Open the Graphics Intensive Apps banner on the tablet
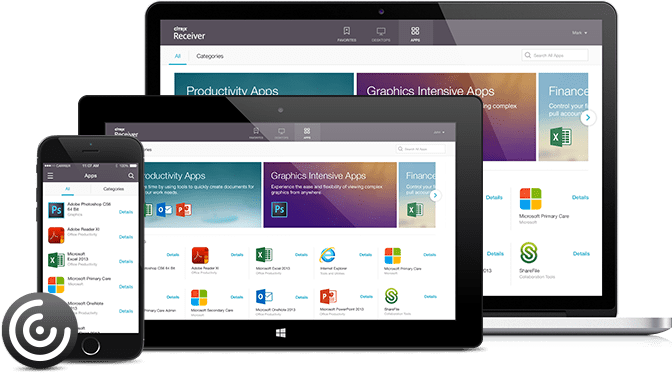This screenshot has width=672, height=373. click(330, 195)
